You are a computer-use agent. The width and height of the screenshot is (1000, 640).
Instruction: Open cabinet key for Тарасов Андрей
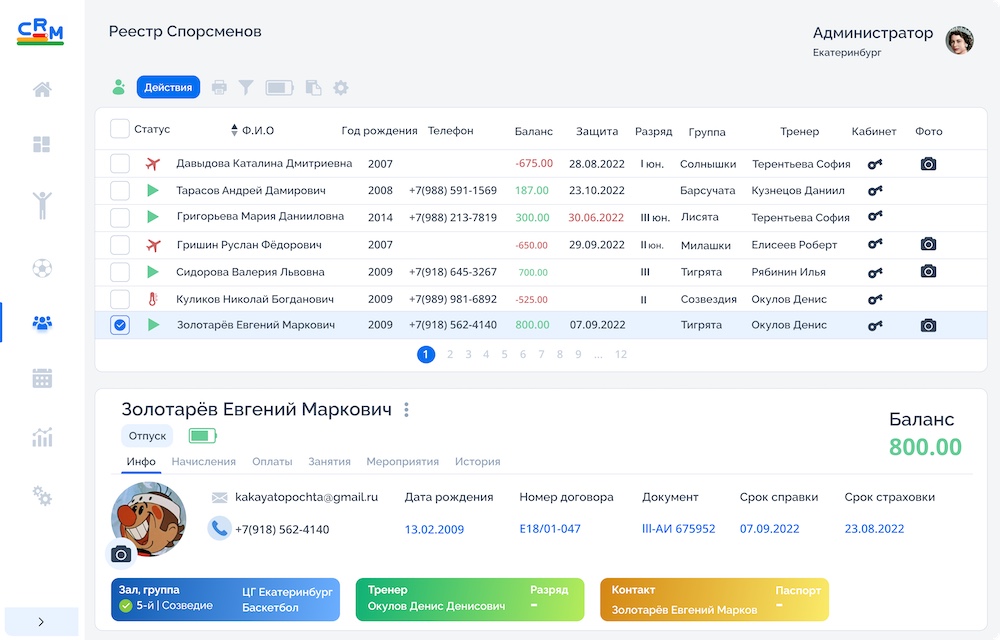tap(875, 190)
